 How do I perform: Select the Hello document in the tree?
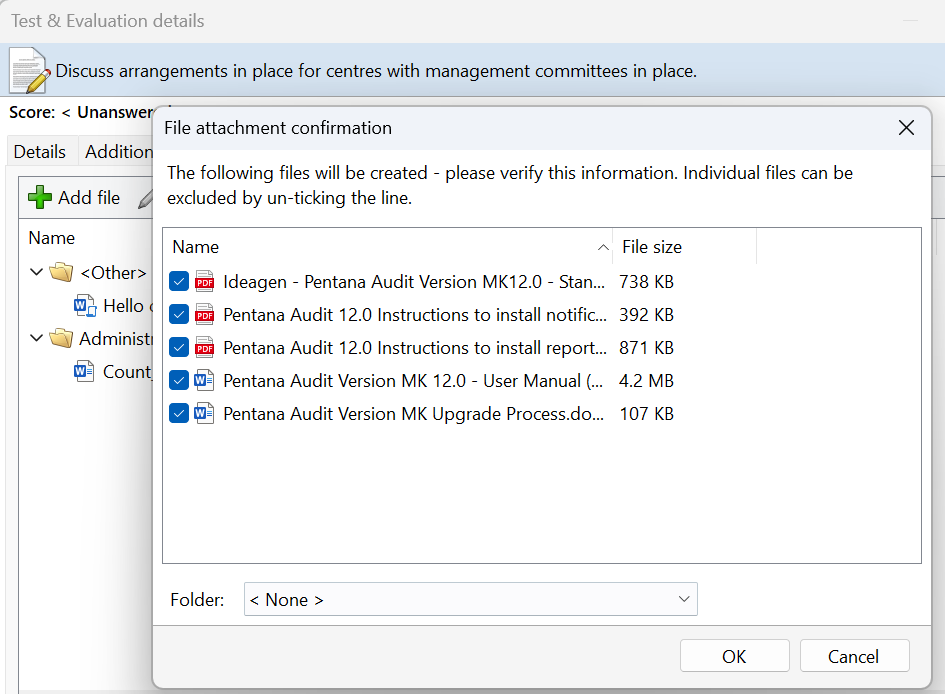click(127, 305)
